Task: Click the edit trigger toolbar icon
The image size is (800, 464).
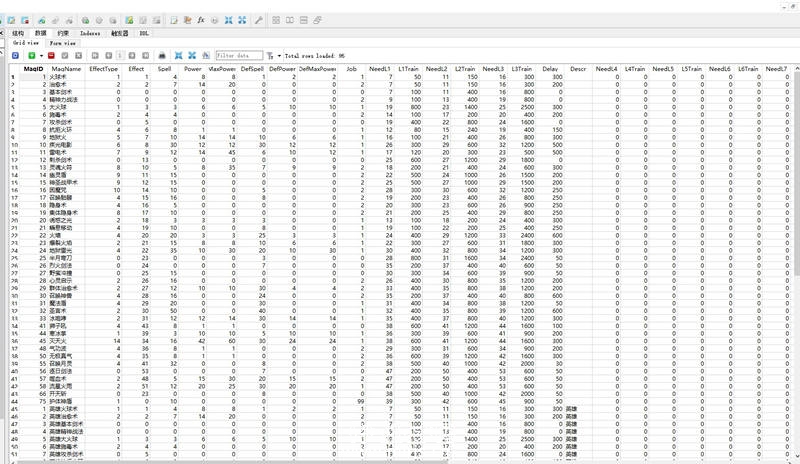Action: point(99,20)
